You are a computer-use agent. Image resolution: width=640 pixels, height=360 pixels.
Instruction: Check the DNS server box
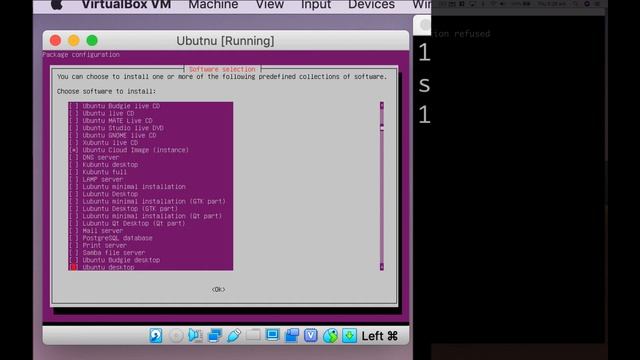(x=74, y=158)
